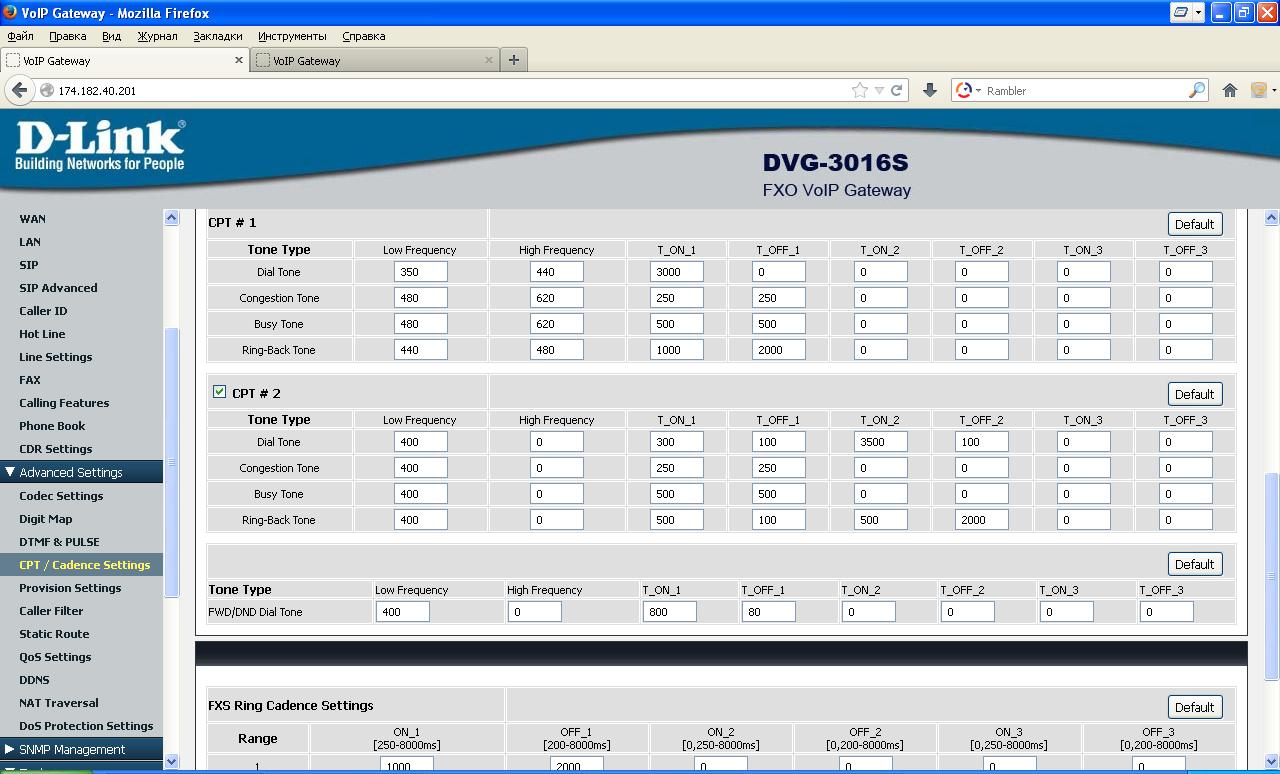1280x774 pixels.
Task: Open the Закладки menu
Action: 217,36
